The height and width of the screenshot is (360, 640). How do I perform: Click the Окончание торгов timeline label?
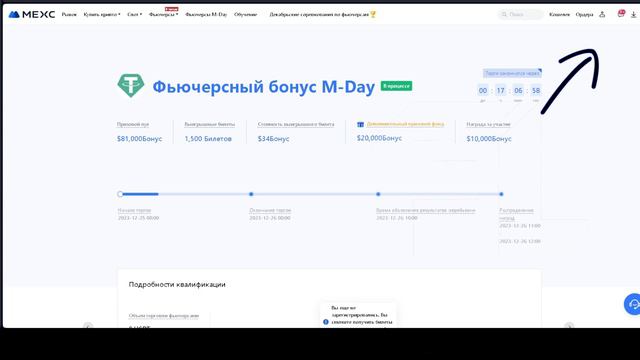pyautogui.click(x=270, y=210)
